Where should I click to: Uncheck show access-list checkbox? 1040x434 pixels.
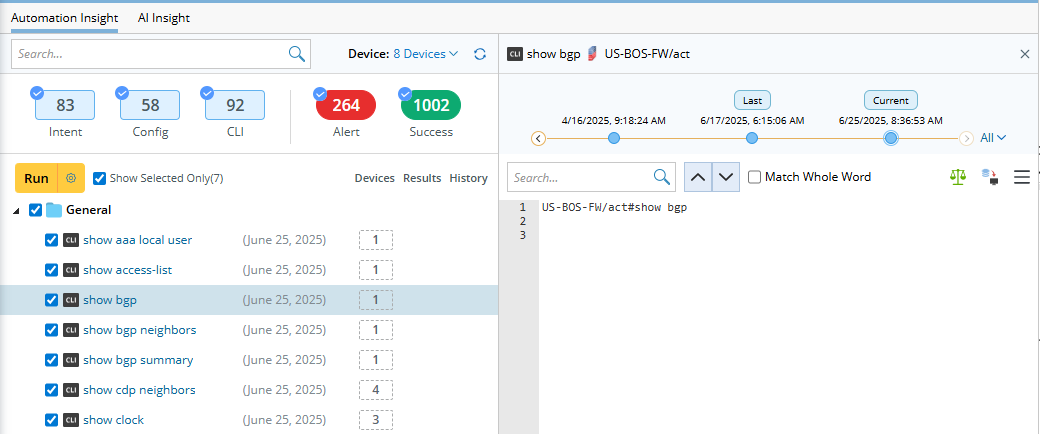pyautogui.click(x=51, y=270)
